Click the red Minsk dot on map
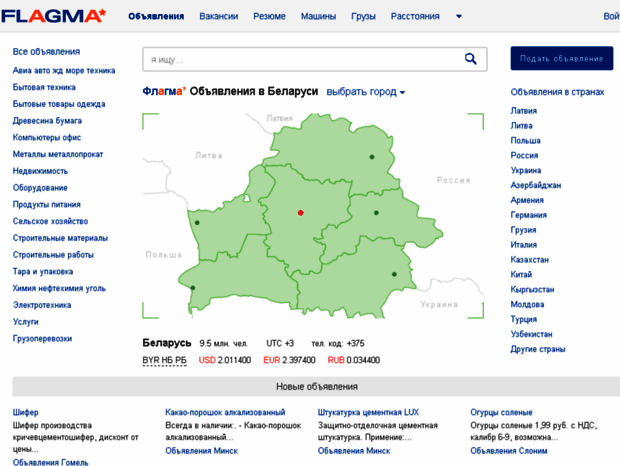The width and height of the screenshot is (620, 466). click(x=300, y=213)
